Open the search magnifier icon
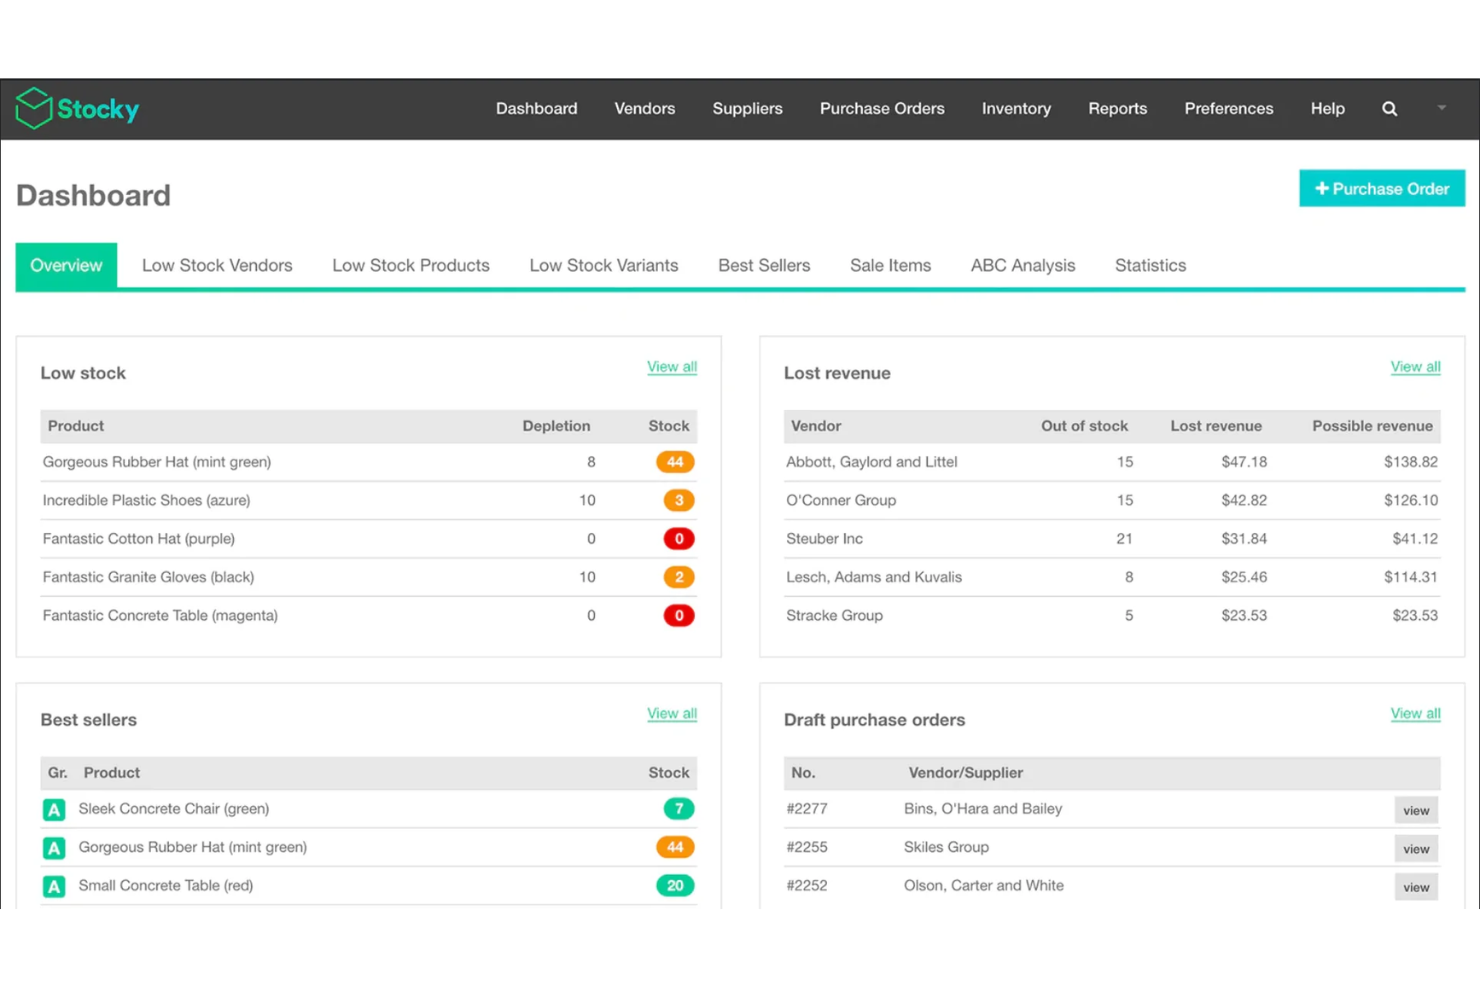1480x987 pixels. (x=1389, y=108)
